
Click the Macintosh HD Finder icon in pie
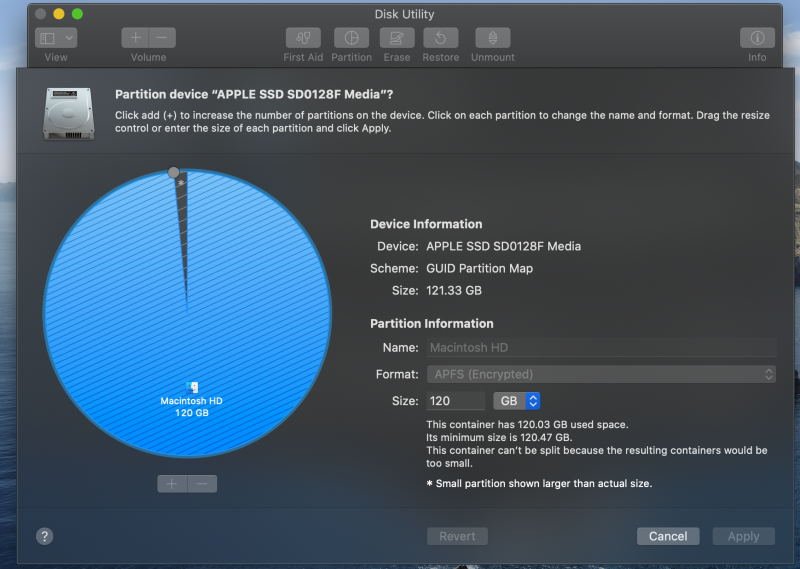click(192, 387)
